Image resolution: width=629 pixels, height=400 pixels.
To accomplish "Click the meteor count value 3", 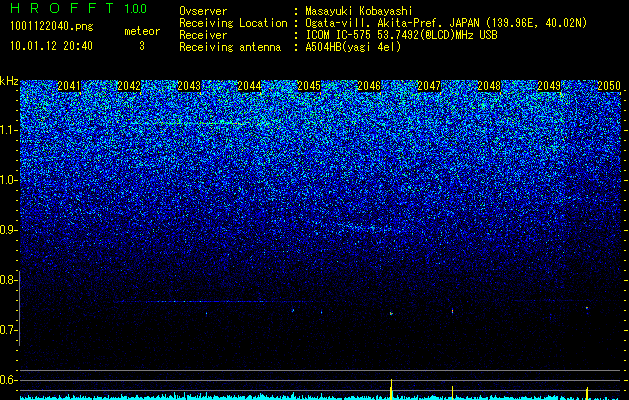I will pyautogui.click(x=142, y=46).
